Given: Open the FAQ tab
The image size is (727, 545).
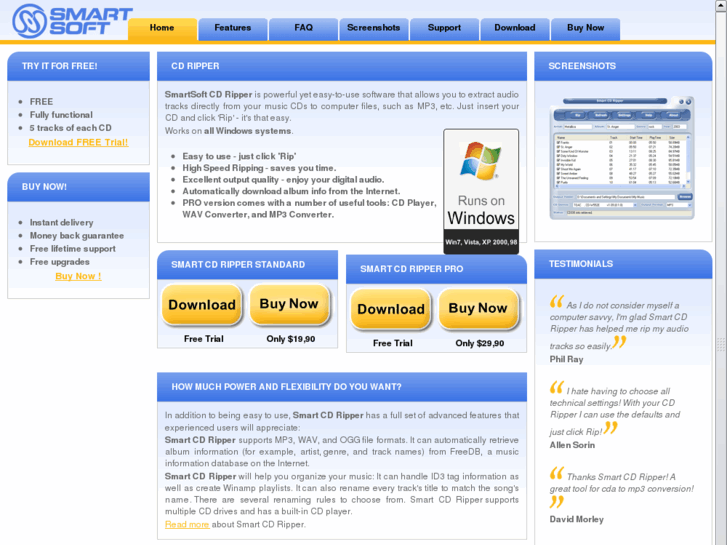Looking at the screenshot, I should coord(303,28).
